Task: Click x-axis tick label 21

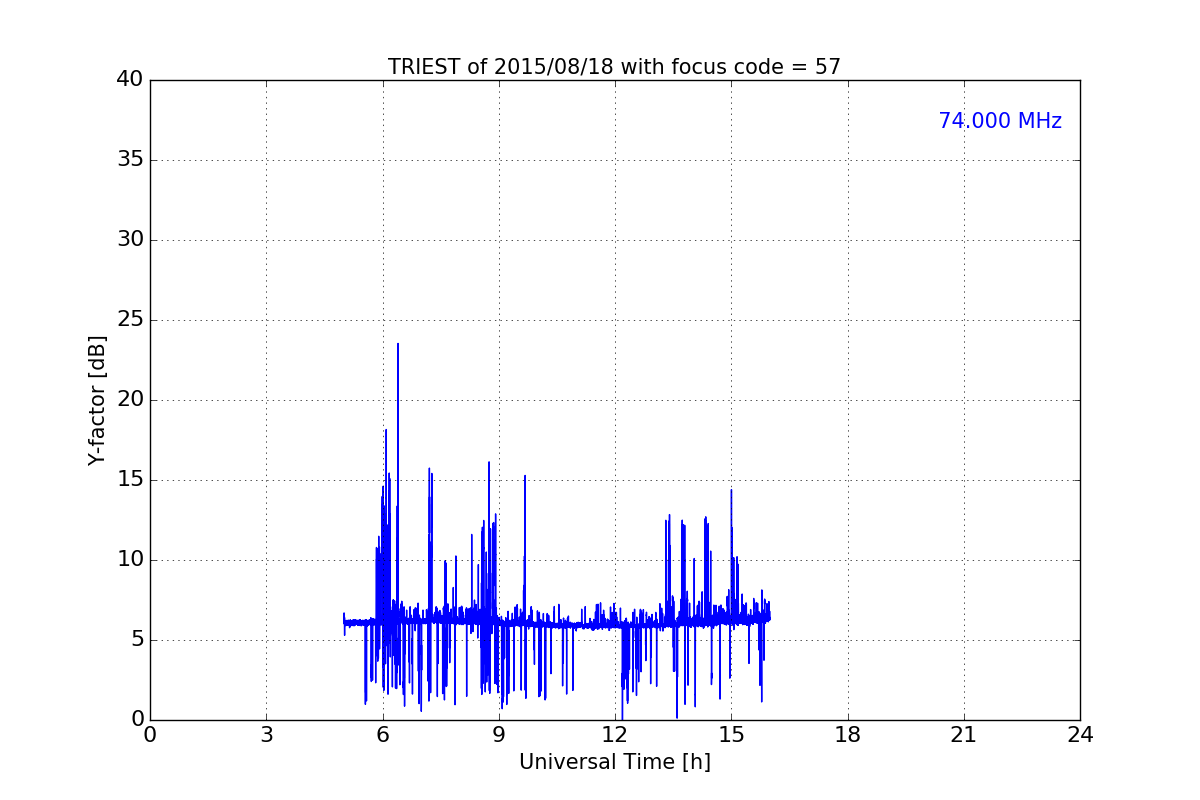Action: coord(964,735)
